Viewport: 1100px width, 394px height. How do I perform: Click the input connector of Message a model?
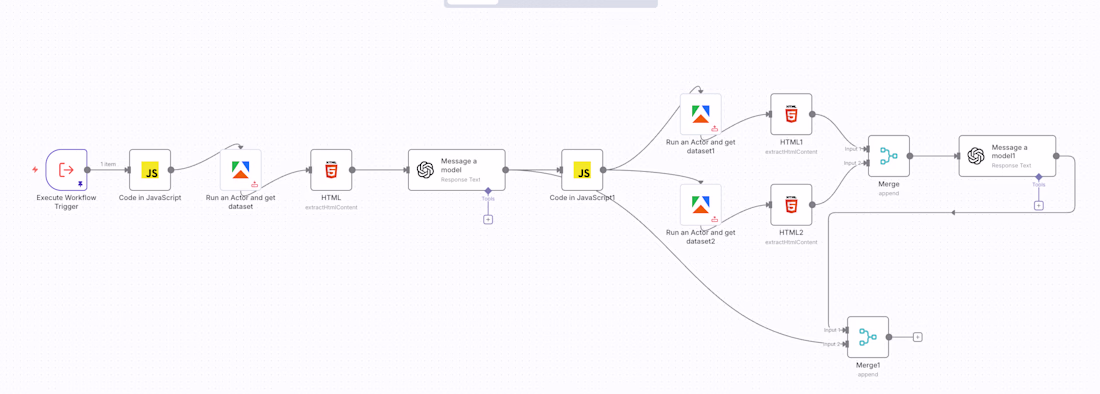pyautogui.click(x=408, y=170)
